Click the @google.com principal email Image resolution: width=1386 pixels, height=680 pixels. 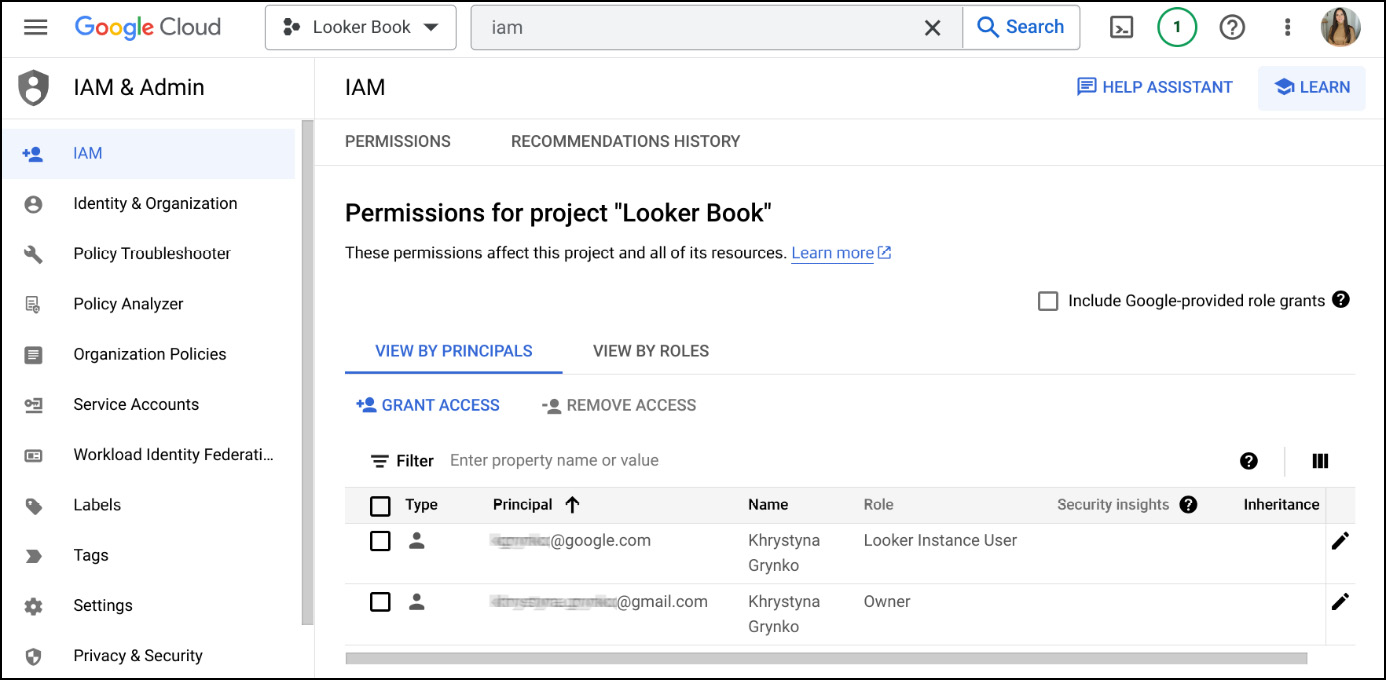coord(570,541)
